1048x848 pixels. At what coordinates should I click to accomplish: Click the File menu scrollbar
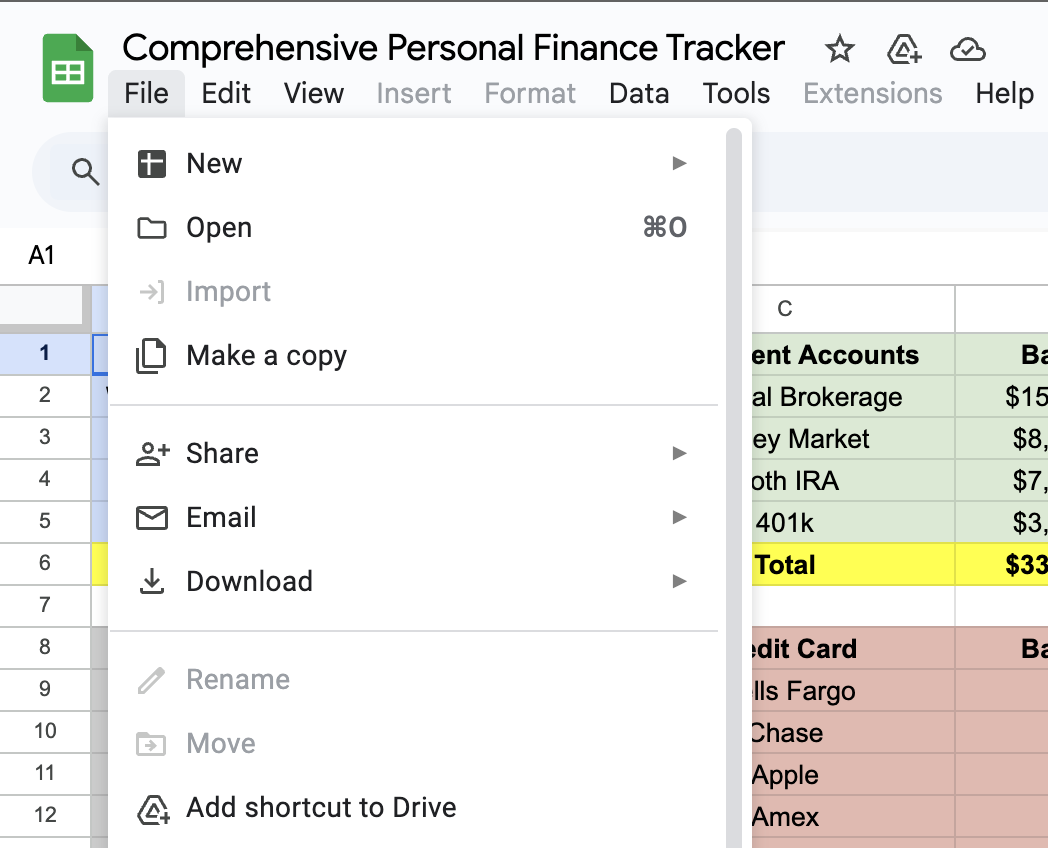coord(734,488)
